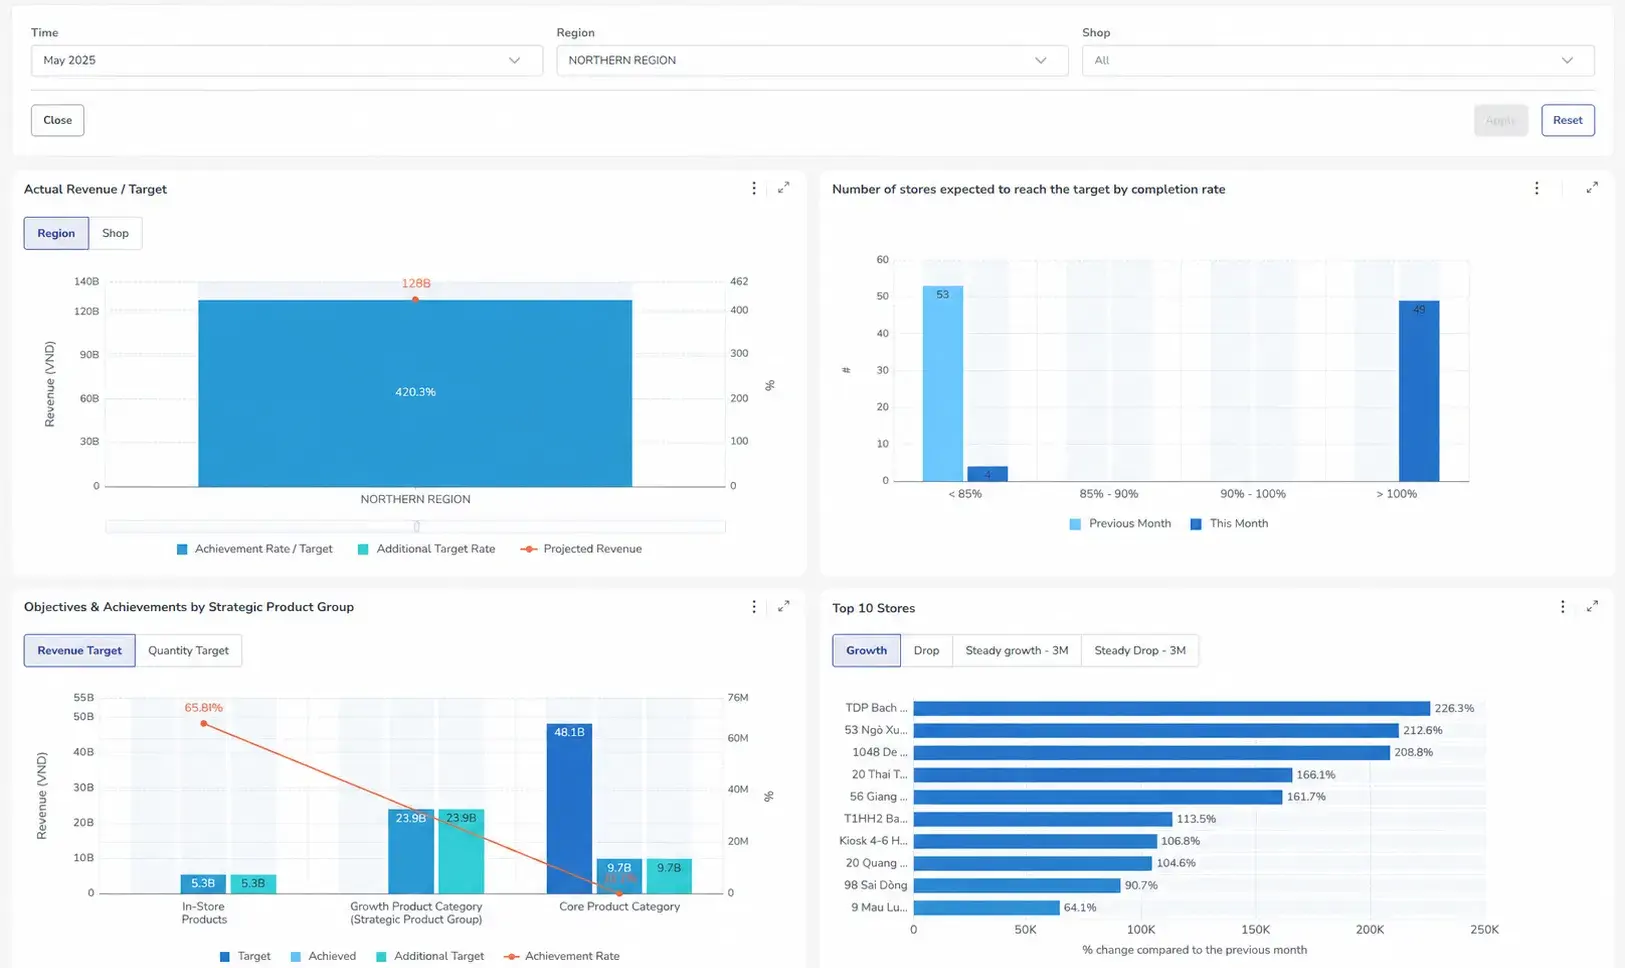Click the Previous Month bar labeled 53
Image resolution: width=1625 pixels, height=968 pixels.
[942, 383]
